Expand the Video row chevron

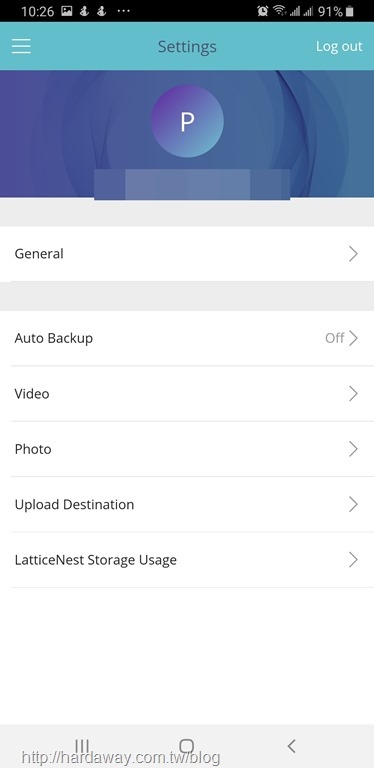click(x=353, y=393)
